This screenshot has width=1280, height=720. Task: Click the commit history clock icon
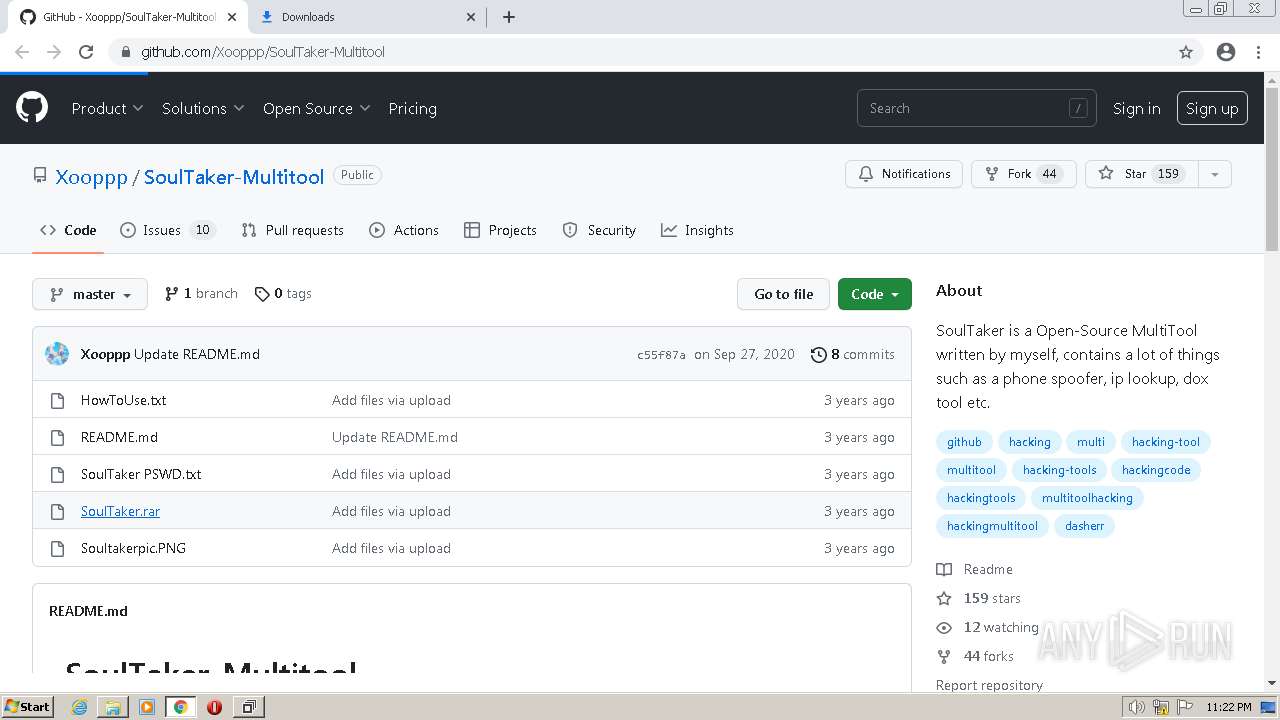pos(819,354)
